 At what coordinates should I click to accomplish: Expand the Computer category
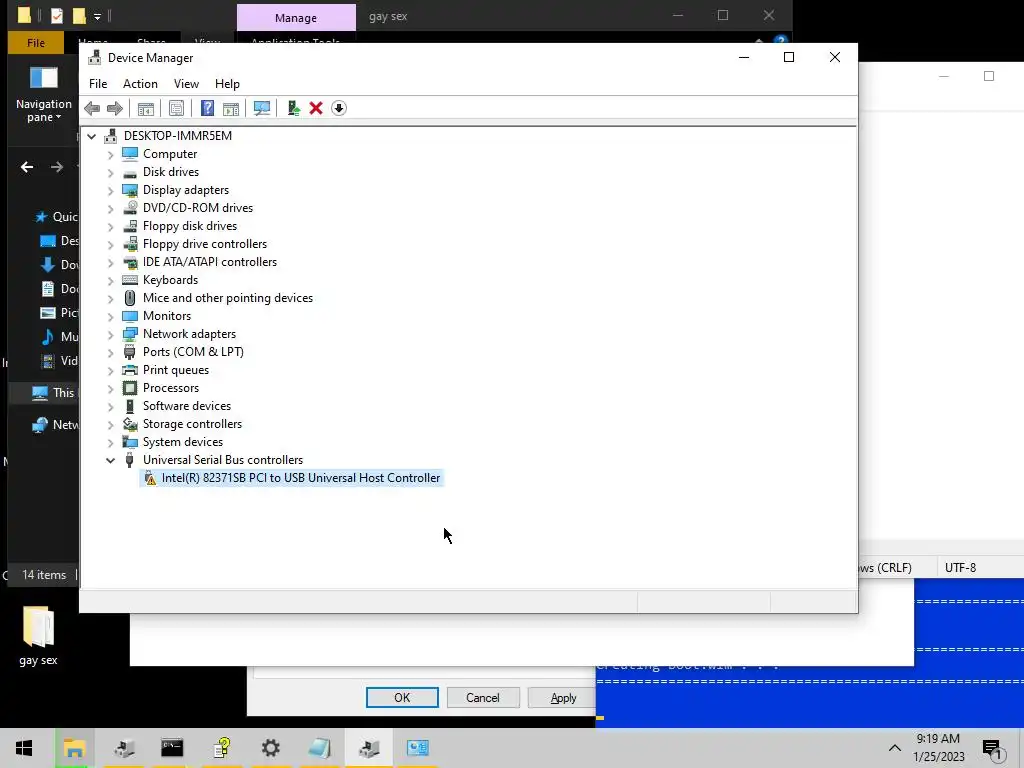point(110,155)
